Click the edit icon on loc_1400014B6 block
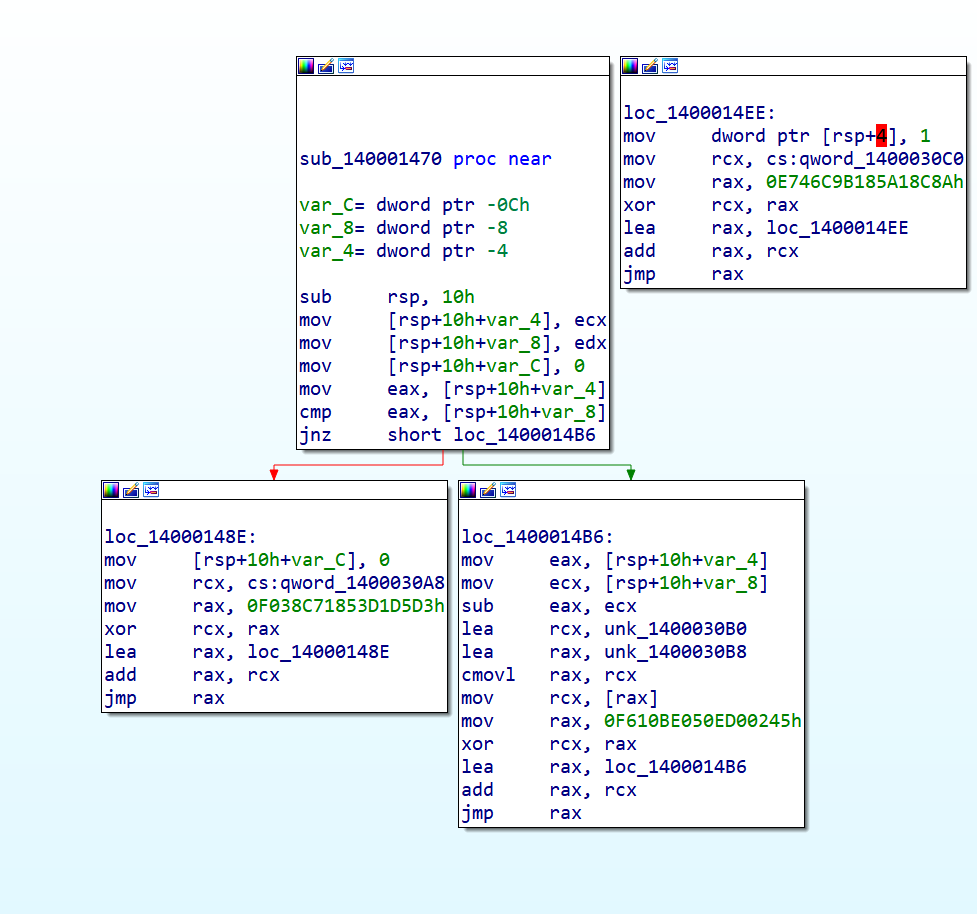The height and width of the screenshot is (914, 977). coord(488,490)
